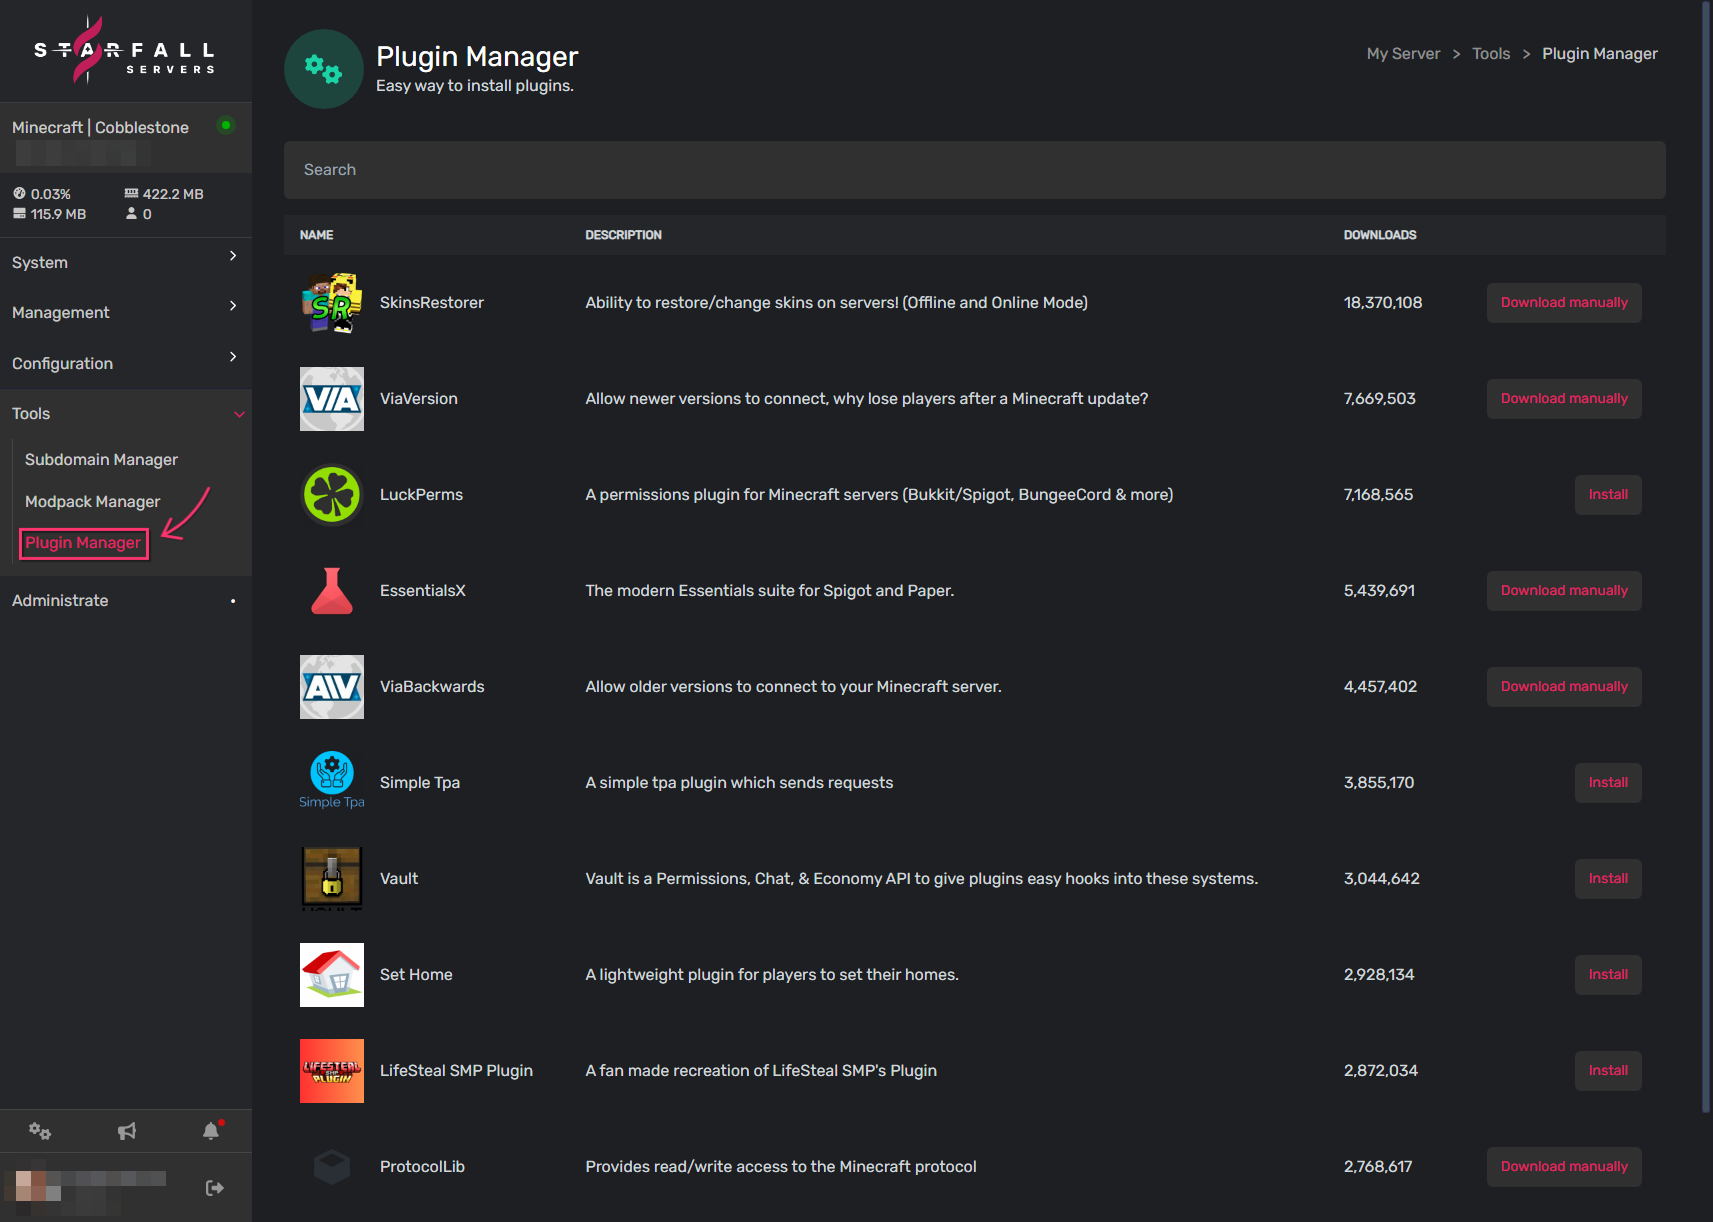Click the Vault chest icon
The width and height of the screenshot is (1713, 1222).
pyautogui.click(x=332, y=879)
